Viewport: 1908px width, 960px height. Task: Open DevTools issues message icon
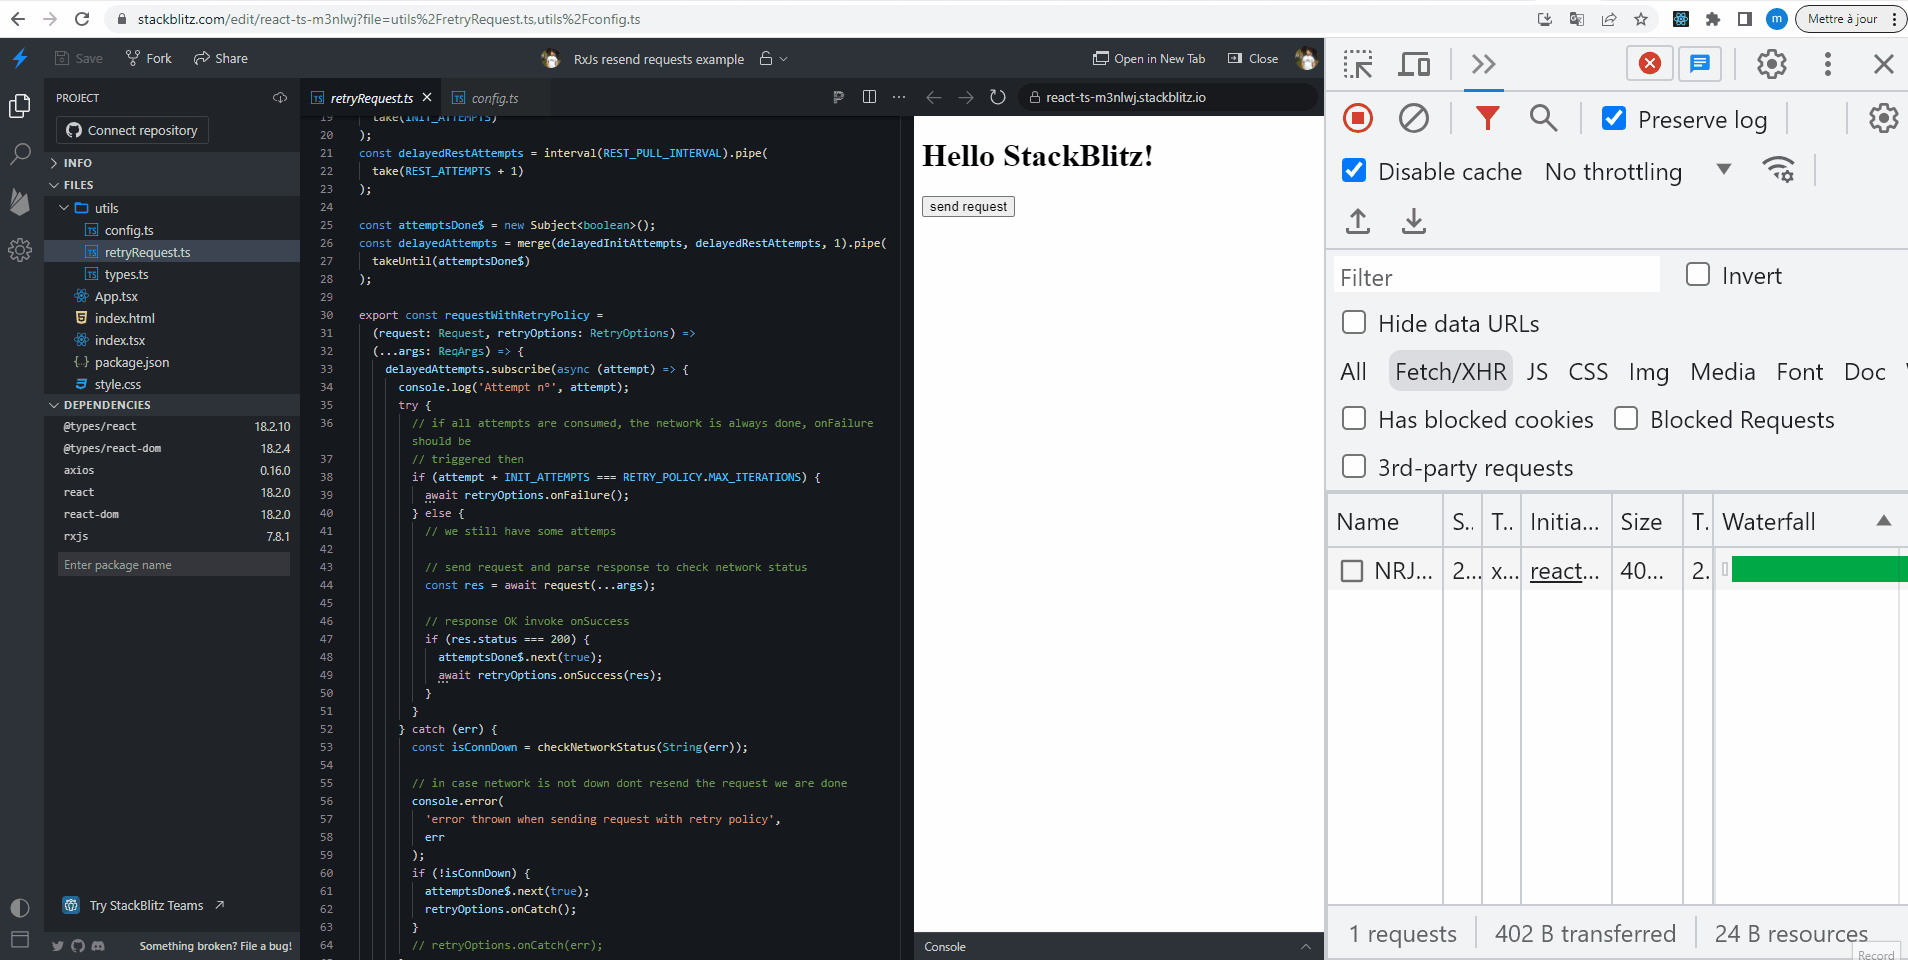point(1700,64)
